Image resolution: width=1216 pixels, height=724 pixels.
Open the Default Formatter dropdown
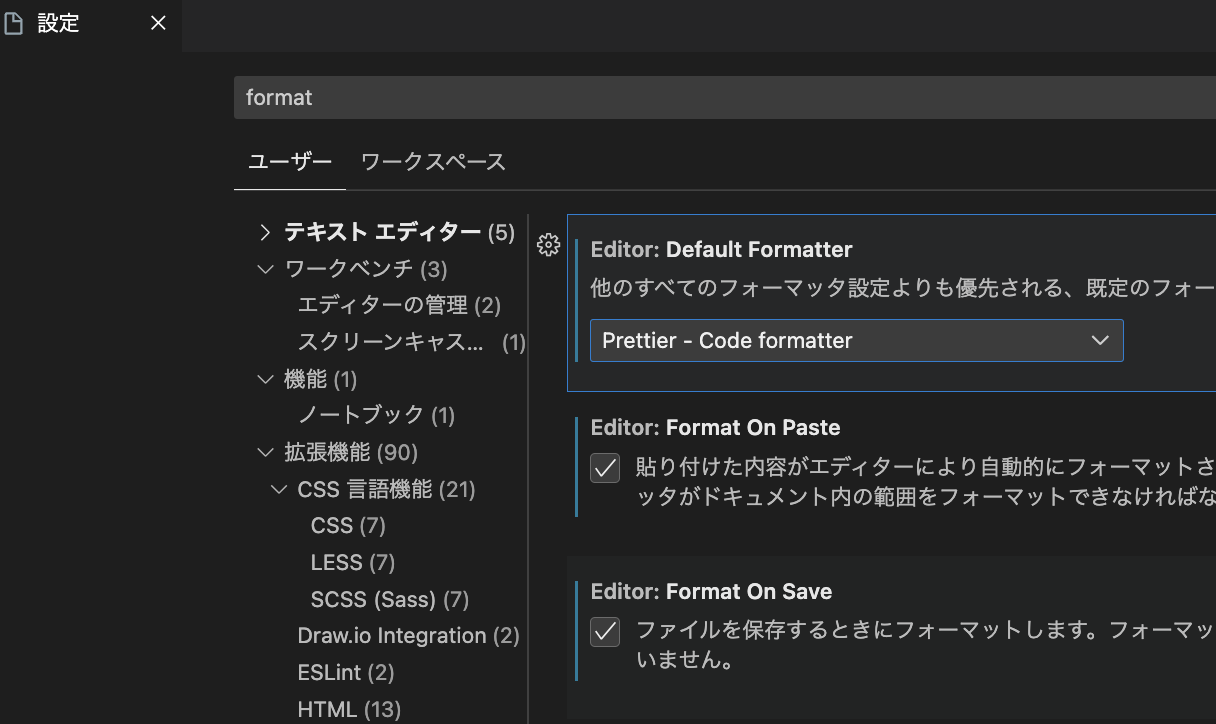click(856, 340)
